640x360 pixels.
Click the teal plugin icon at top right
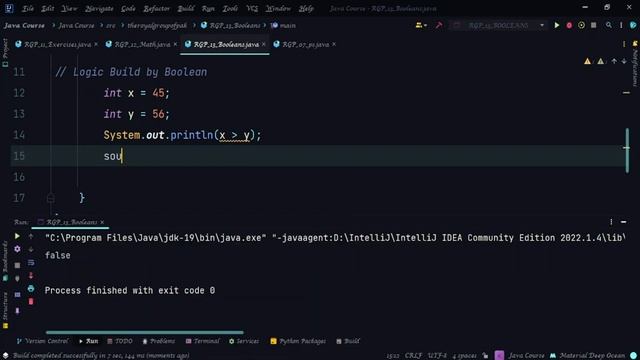pos(633,25)
